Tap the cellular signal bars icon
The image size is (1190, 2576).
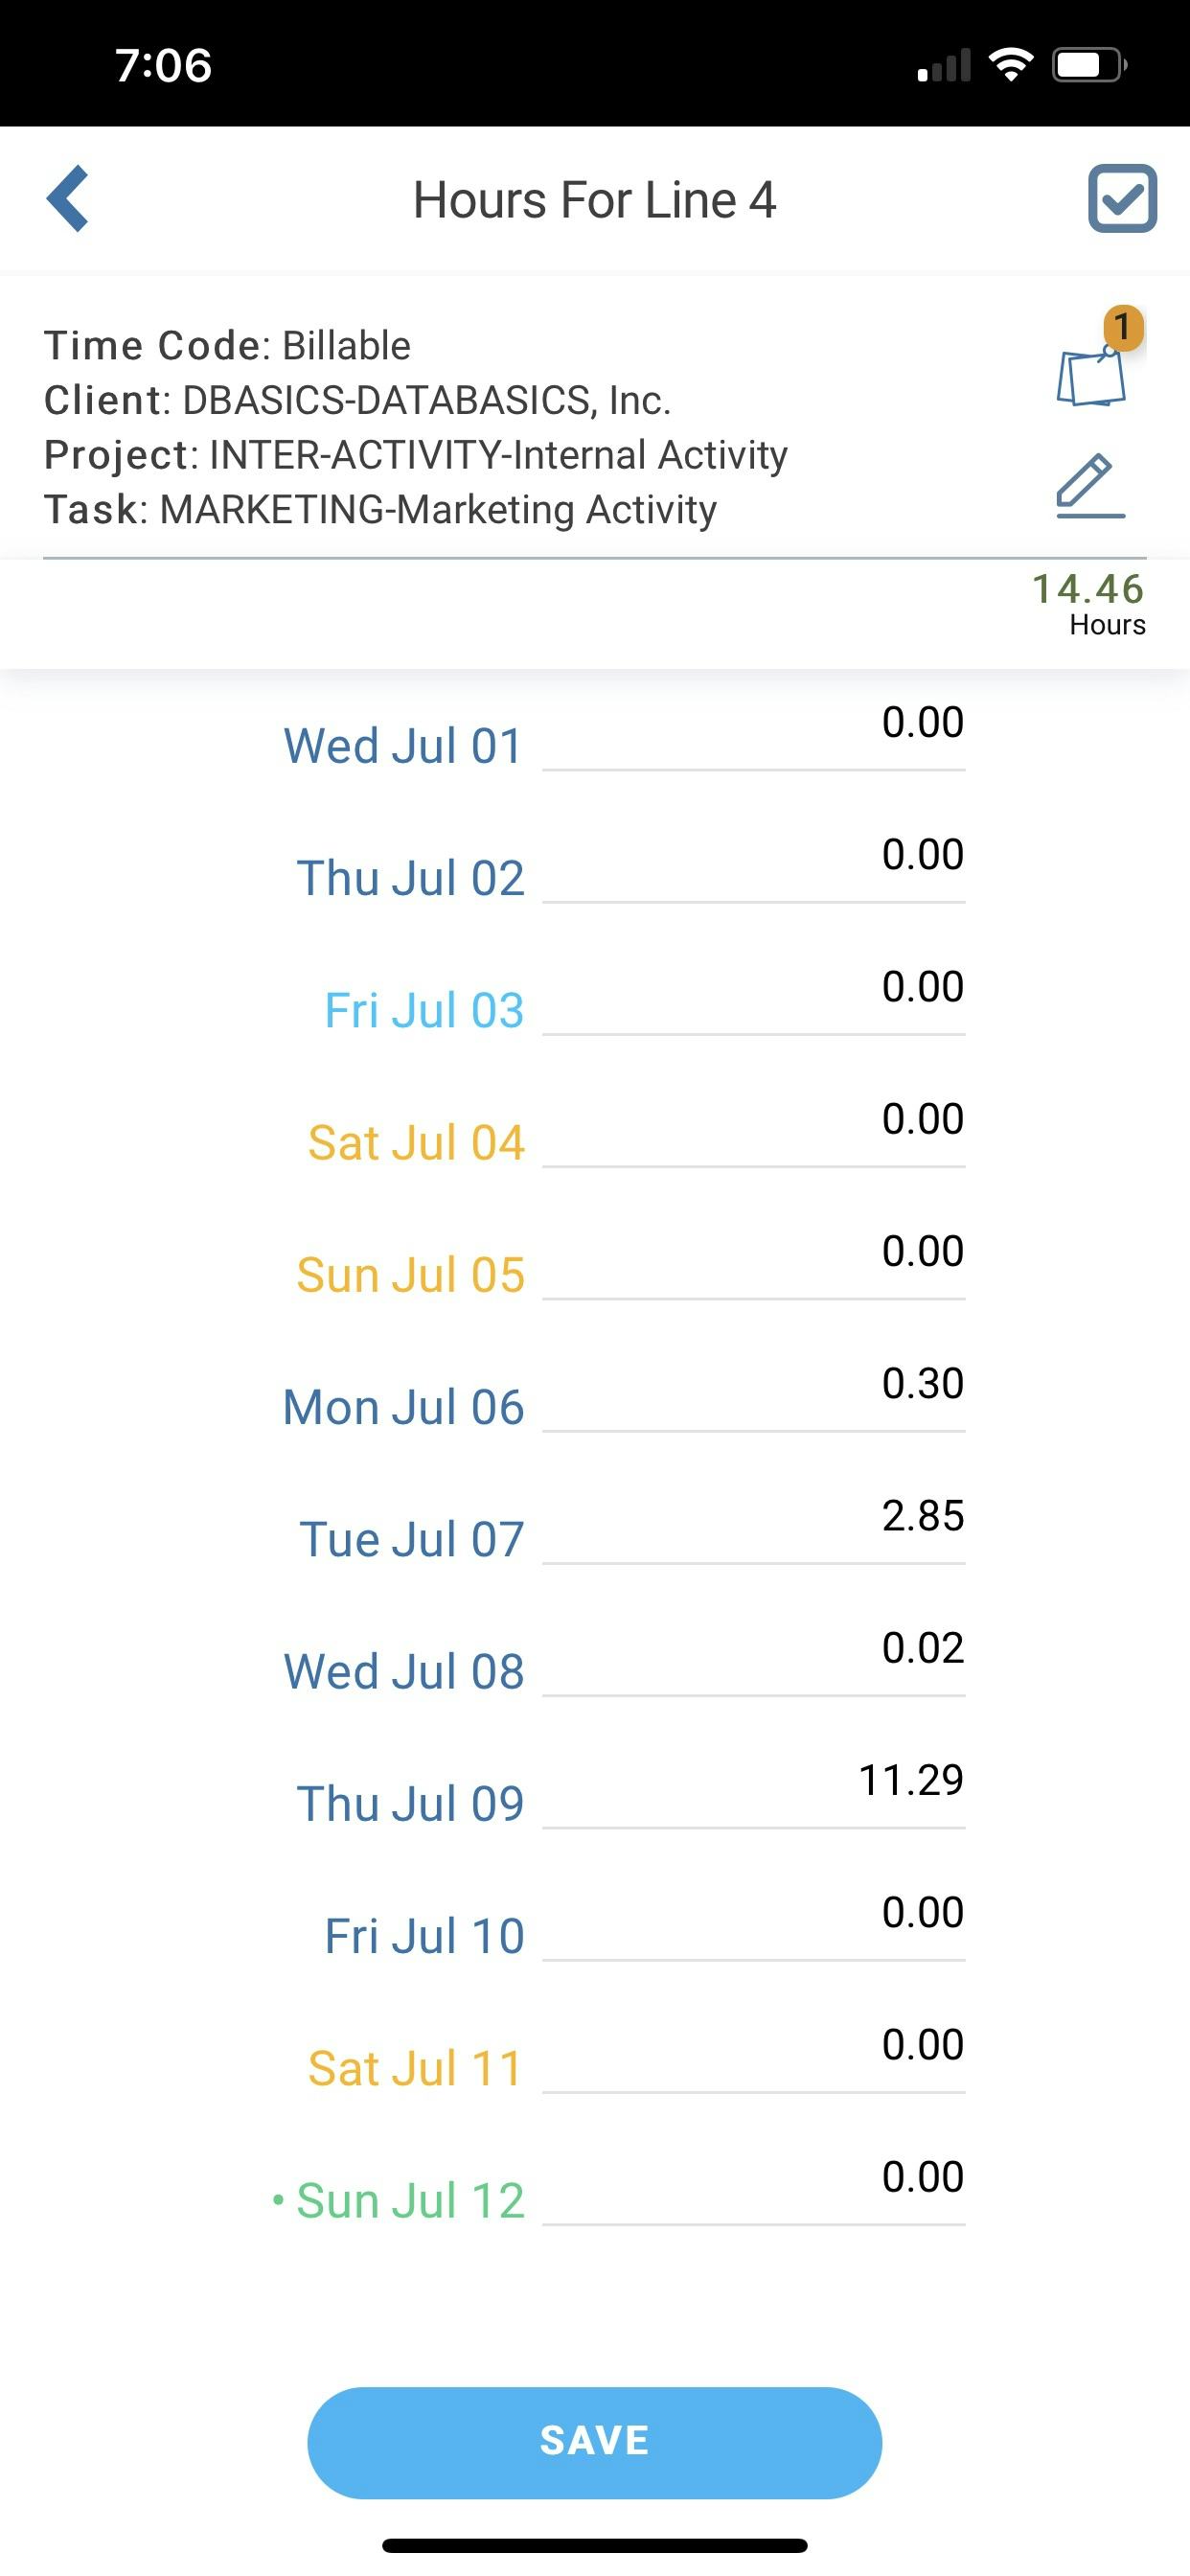(944, 65)
